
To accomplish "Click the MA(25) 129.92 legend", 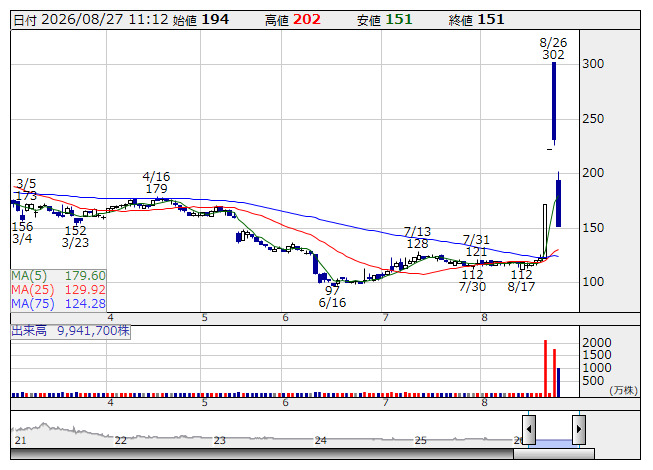I will tap(59, 290).
